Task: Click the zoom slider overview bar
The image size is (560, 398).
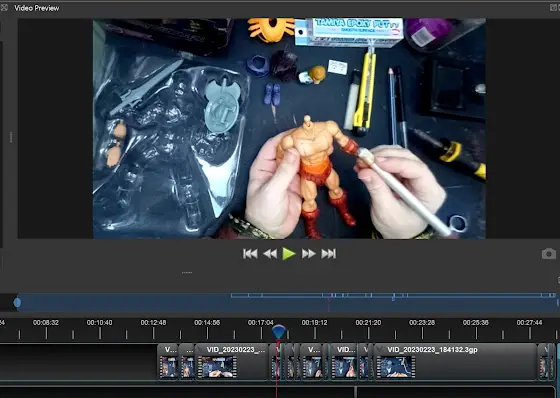Action: [x=288, y=303]
